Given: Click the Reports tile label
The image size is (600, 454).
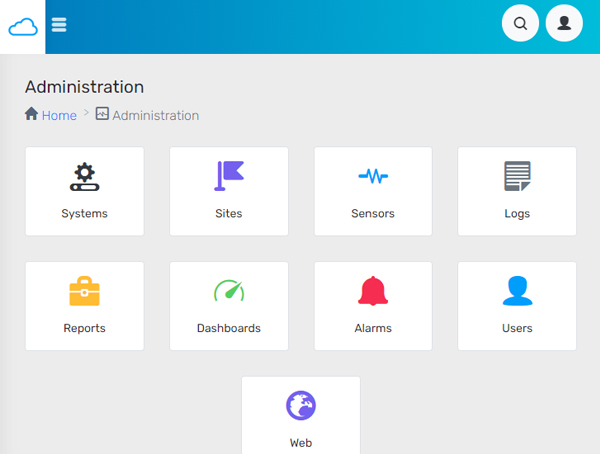Looking at the screenshot, I should pyautogui.click(x=85, y=328).
